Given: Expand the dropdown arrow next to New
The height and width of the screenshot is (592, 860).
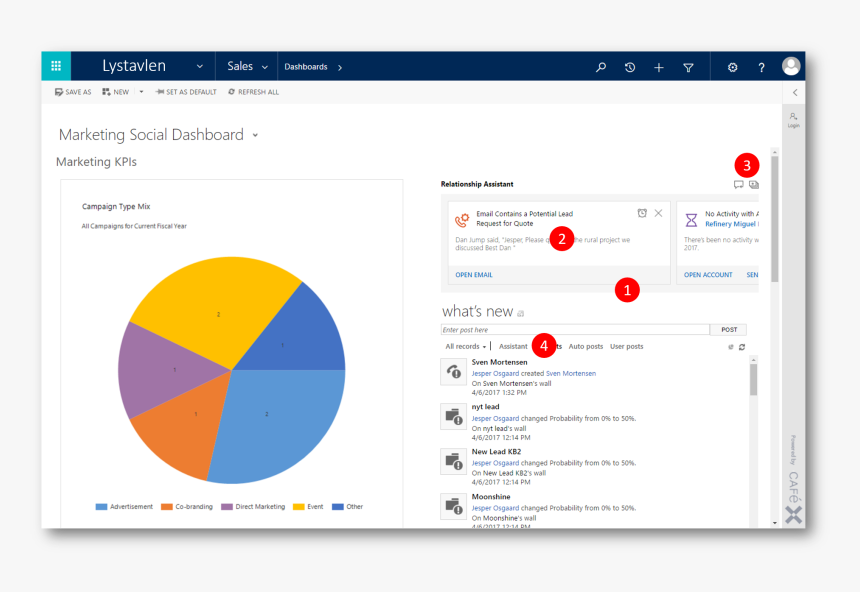Looking at the screenshot, I should pos(142,92).
